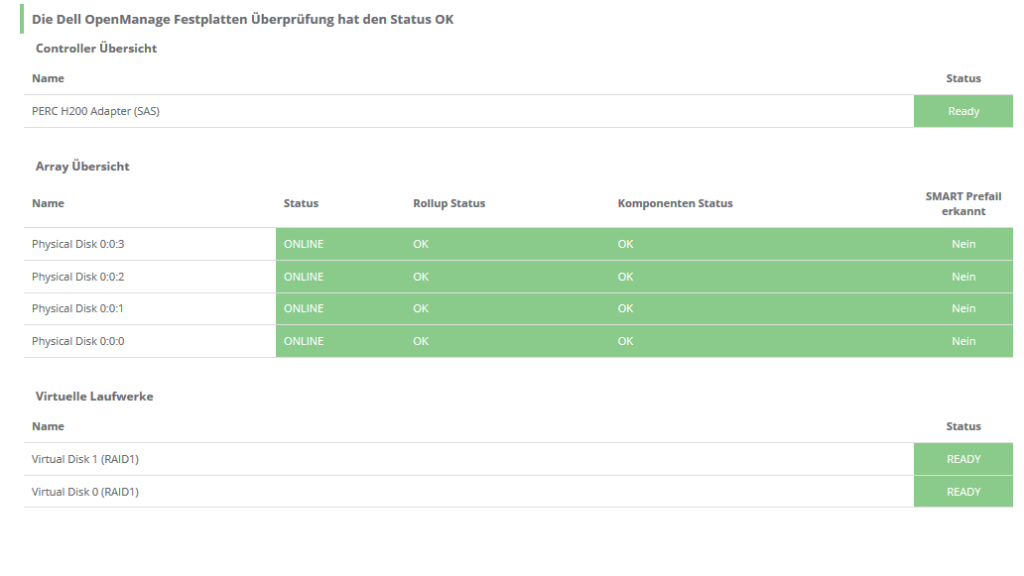
Task: Click the Rollup Status column header
Action: click(x=449, y=203)
